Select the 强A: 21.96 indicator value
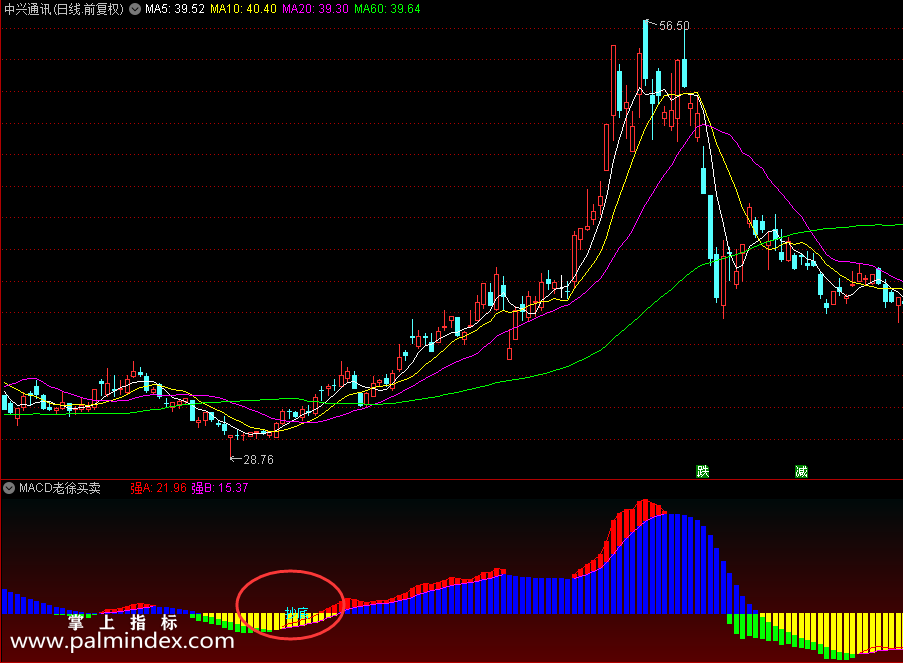 tap(158, 488)
